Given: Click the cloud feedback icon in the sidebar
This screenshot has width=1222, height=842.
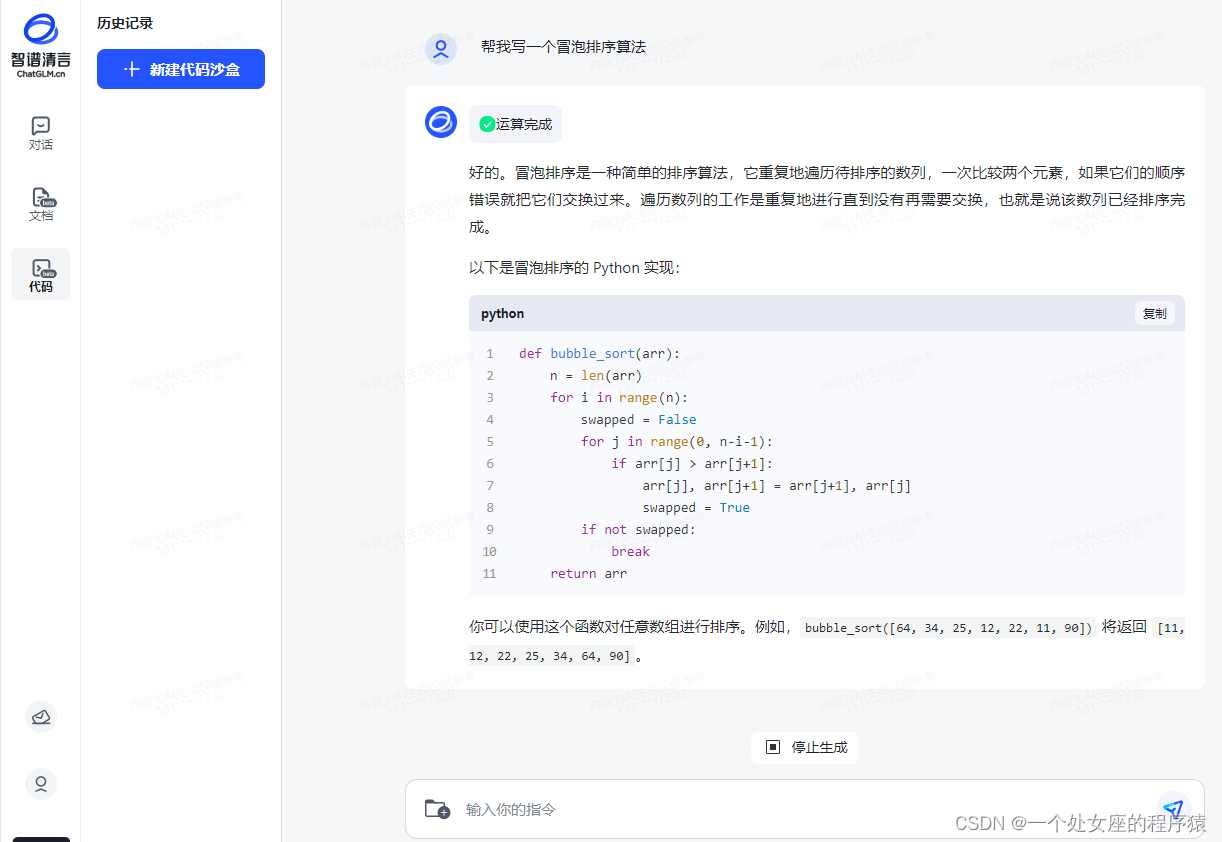Looking at the screenshot, I should pyautogui.click(x=41, y=717).
